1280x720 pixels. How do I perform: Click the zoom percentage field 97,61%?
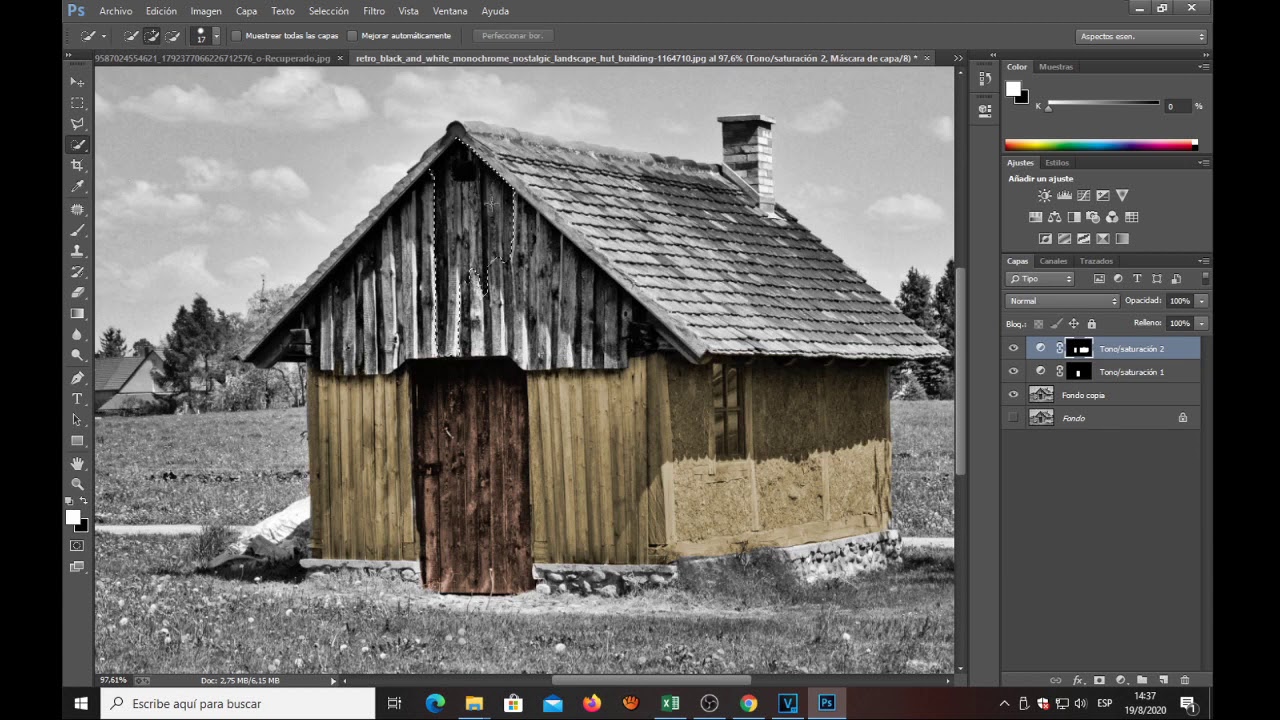pyautogui.click(x=113, y=680)
